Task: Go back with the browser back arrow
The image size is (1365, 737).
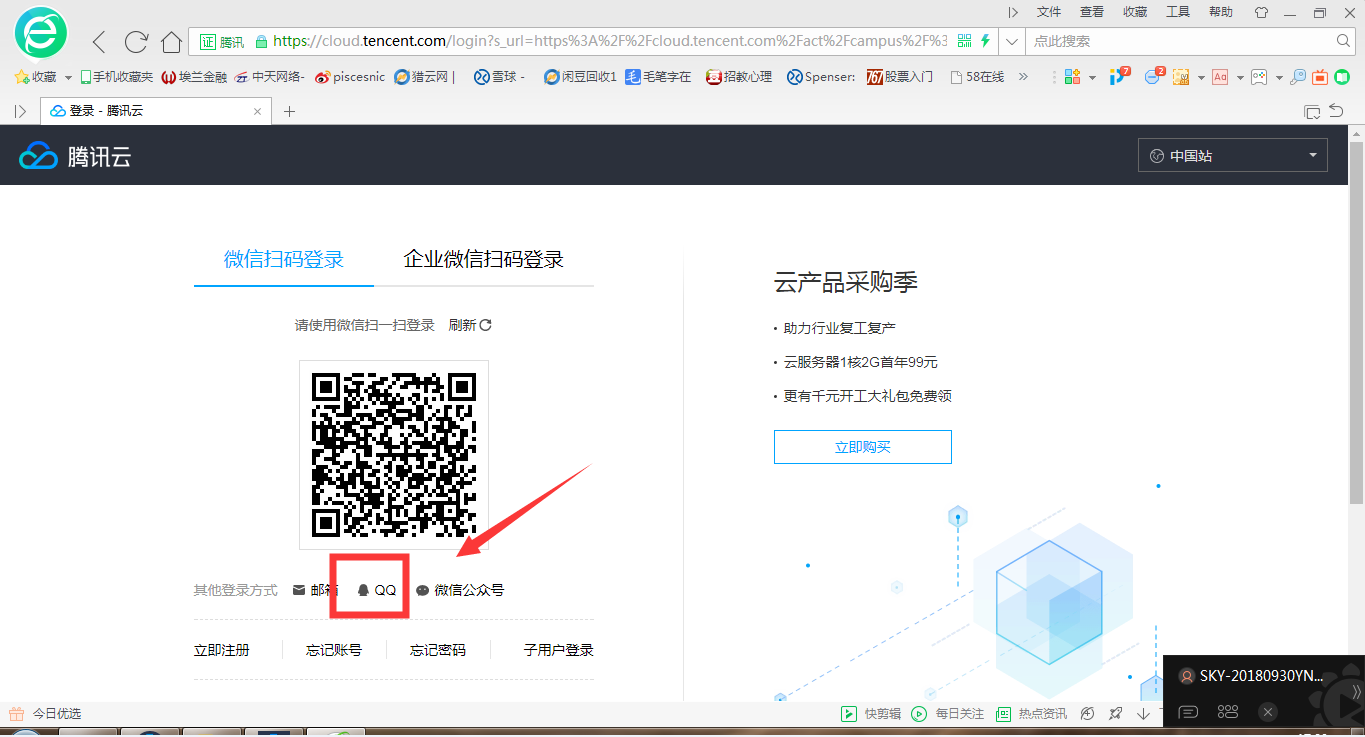Action: coord(99,41)
